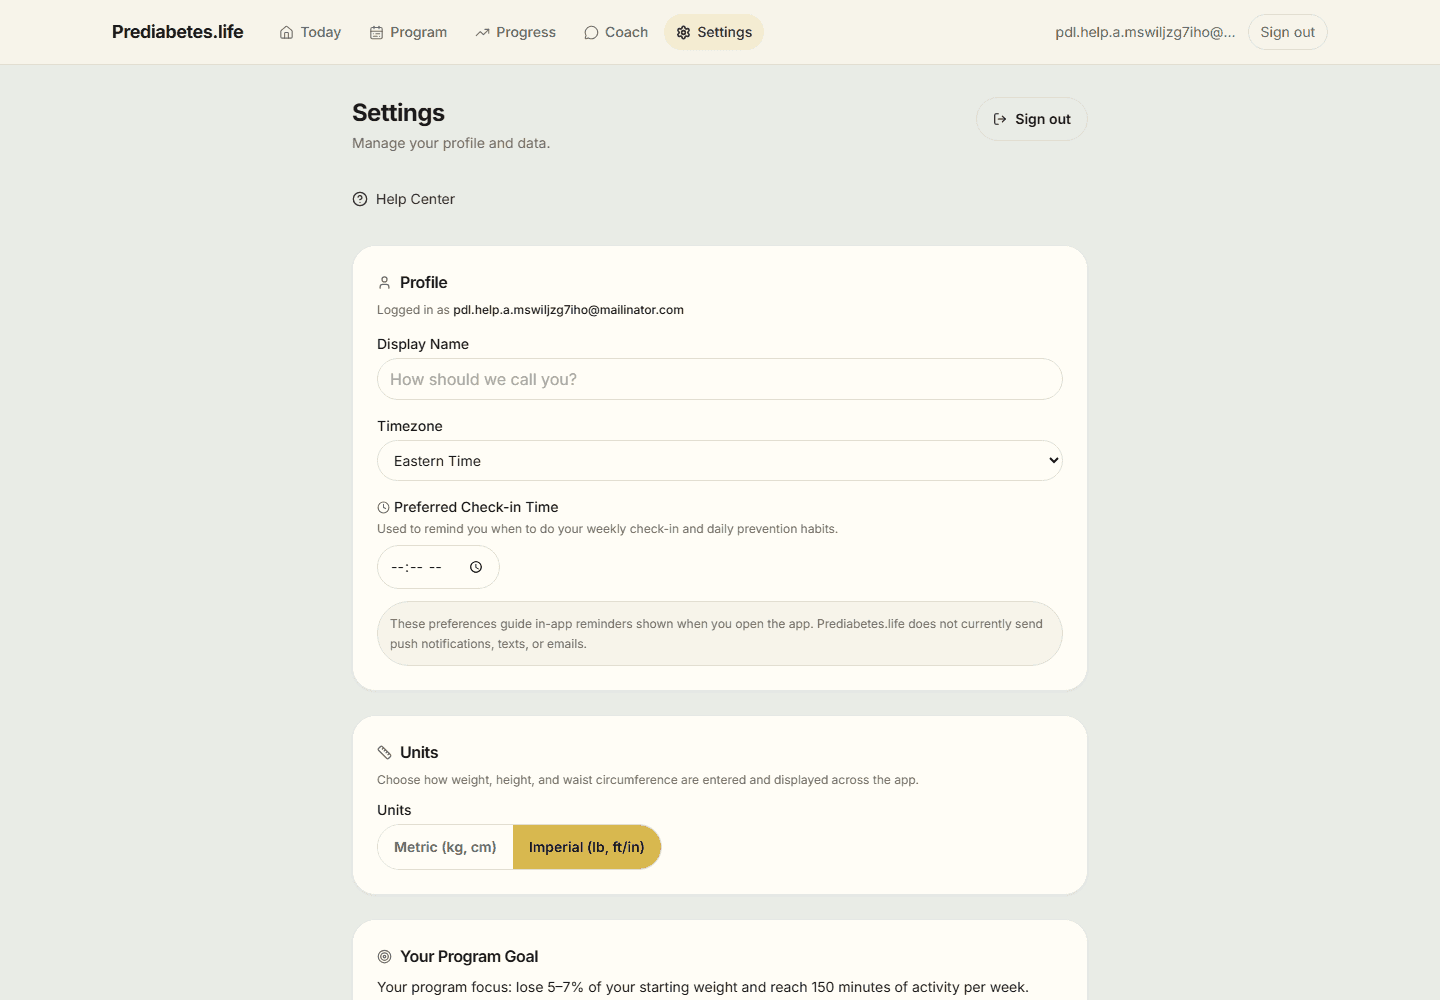This screenshot has height=1000, width=1440.
Task: Click the clock icon beside Preferred Check-in Time
Action: point(383,508)
